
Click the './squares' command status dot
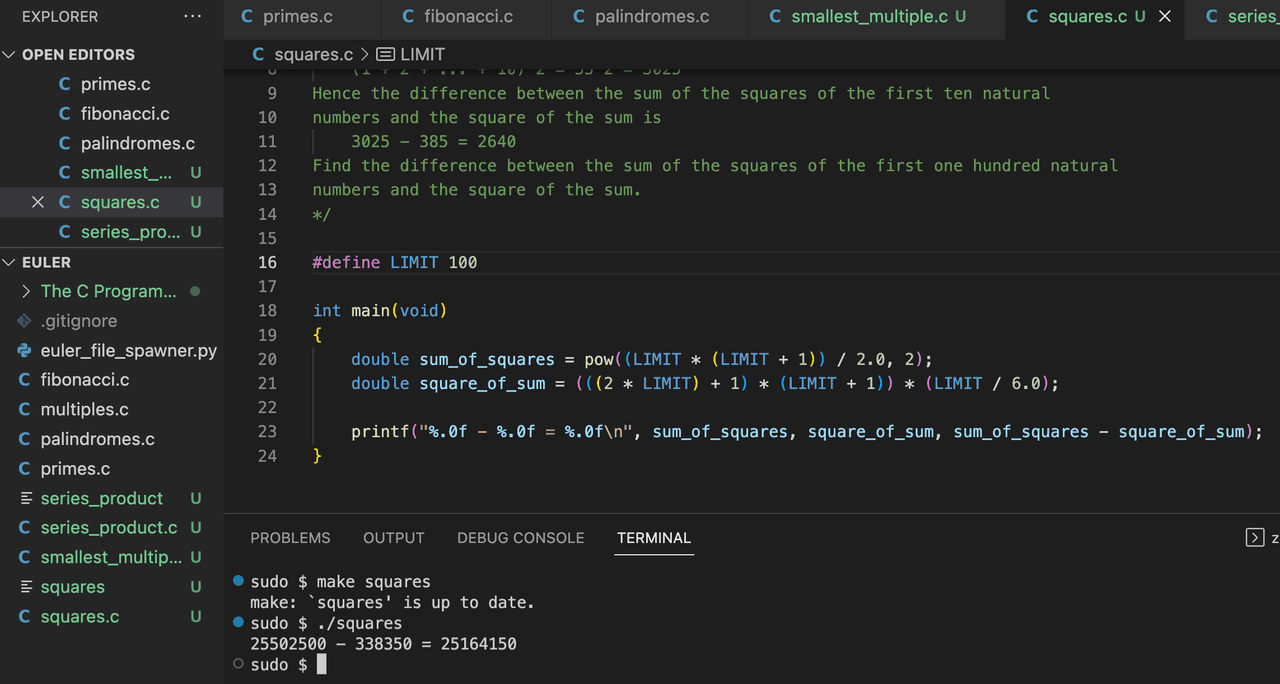click(238, 623)
